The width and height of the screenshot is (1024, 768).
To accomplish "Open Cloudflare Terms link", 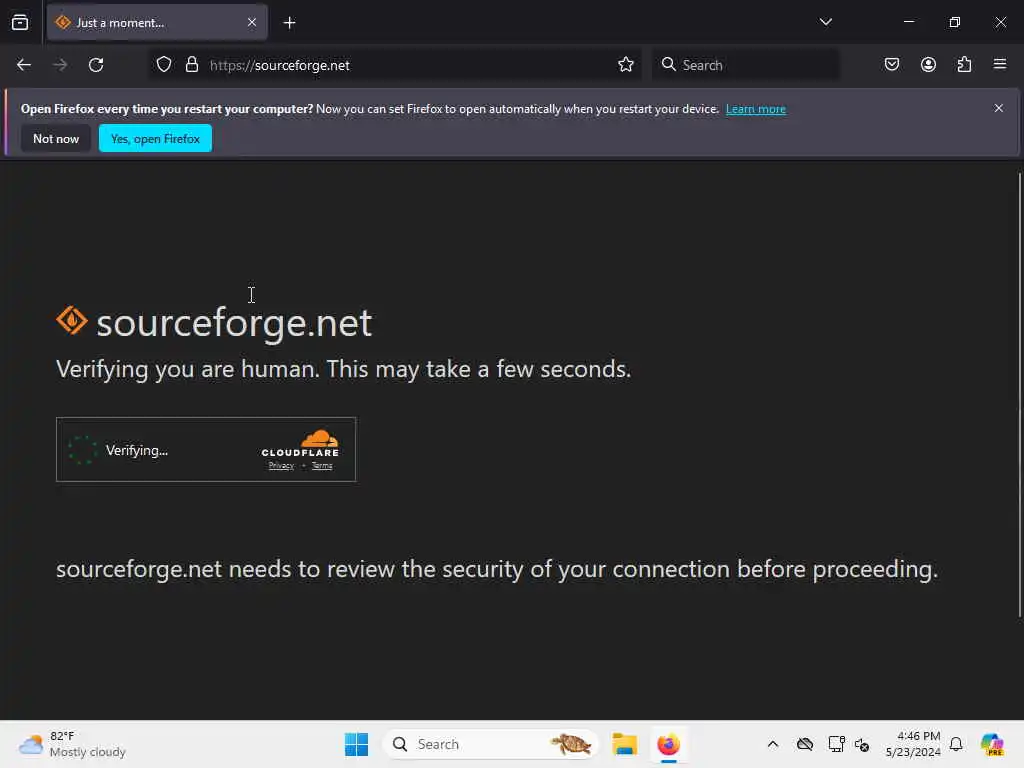I will point(322,466).
